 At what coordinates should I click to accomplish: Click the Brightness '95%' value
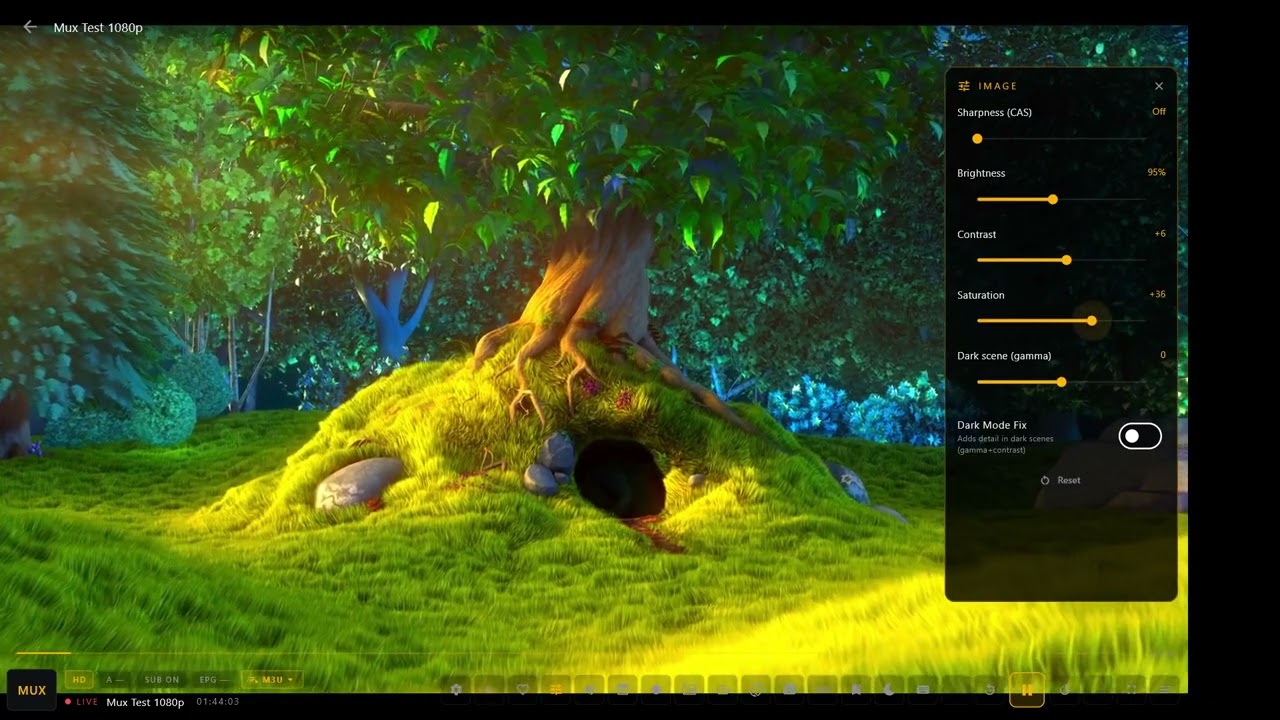click(1156, 172)
